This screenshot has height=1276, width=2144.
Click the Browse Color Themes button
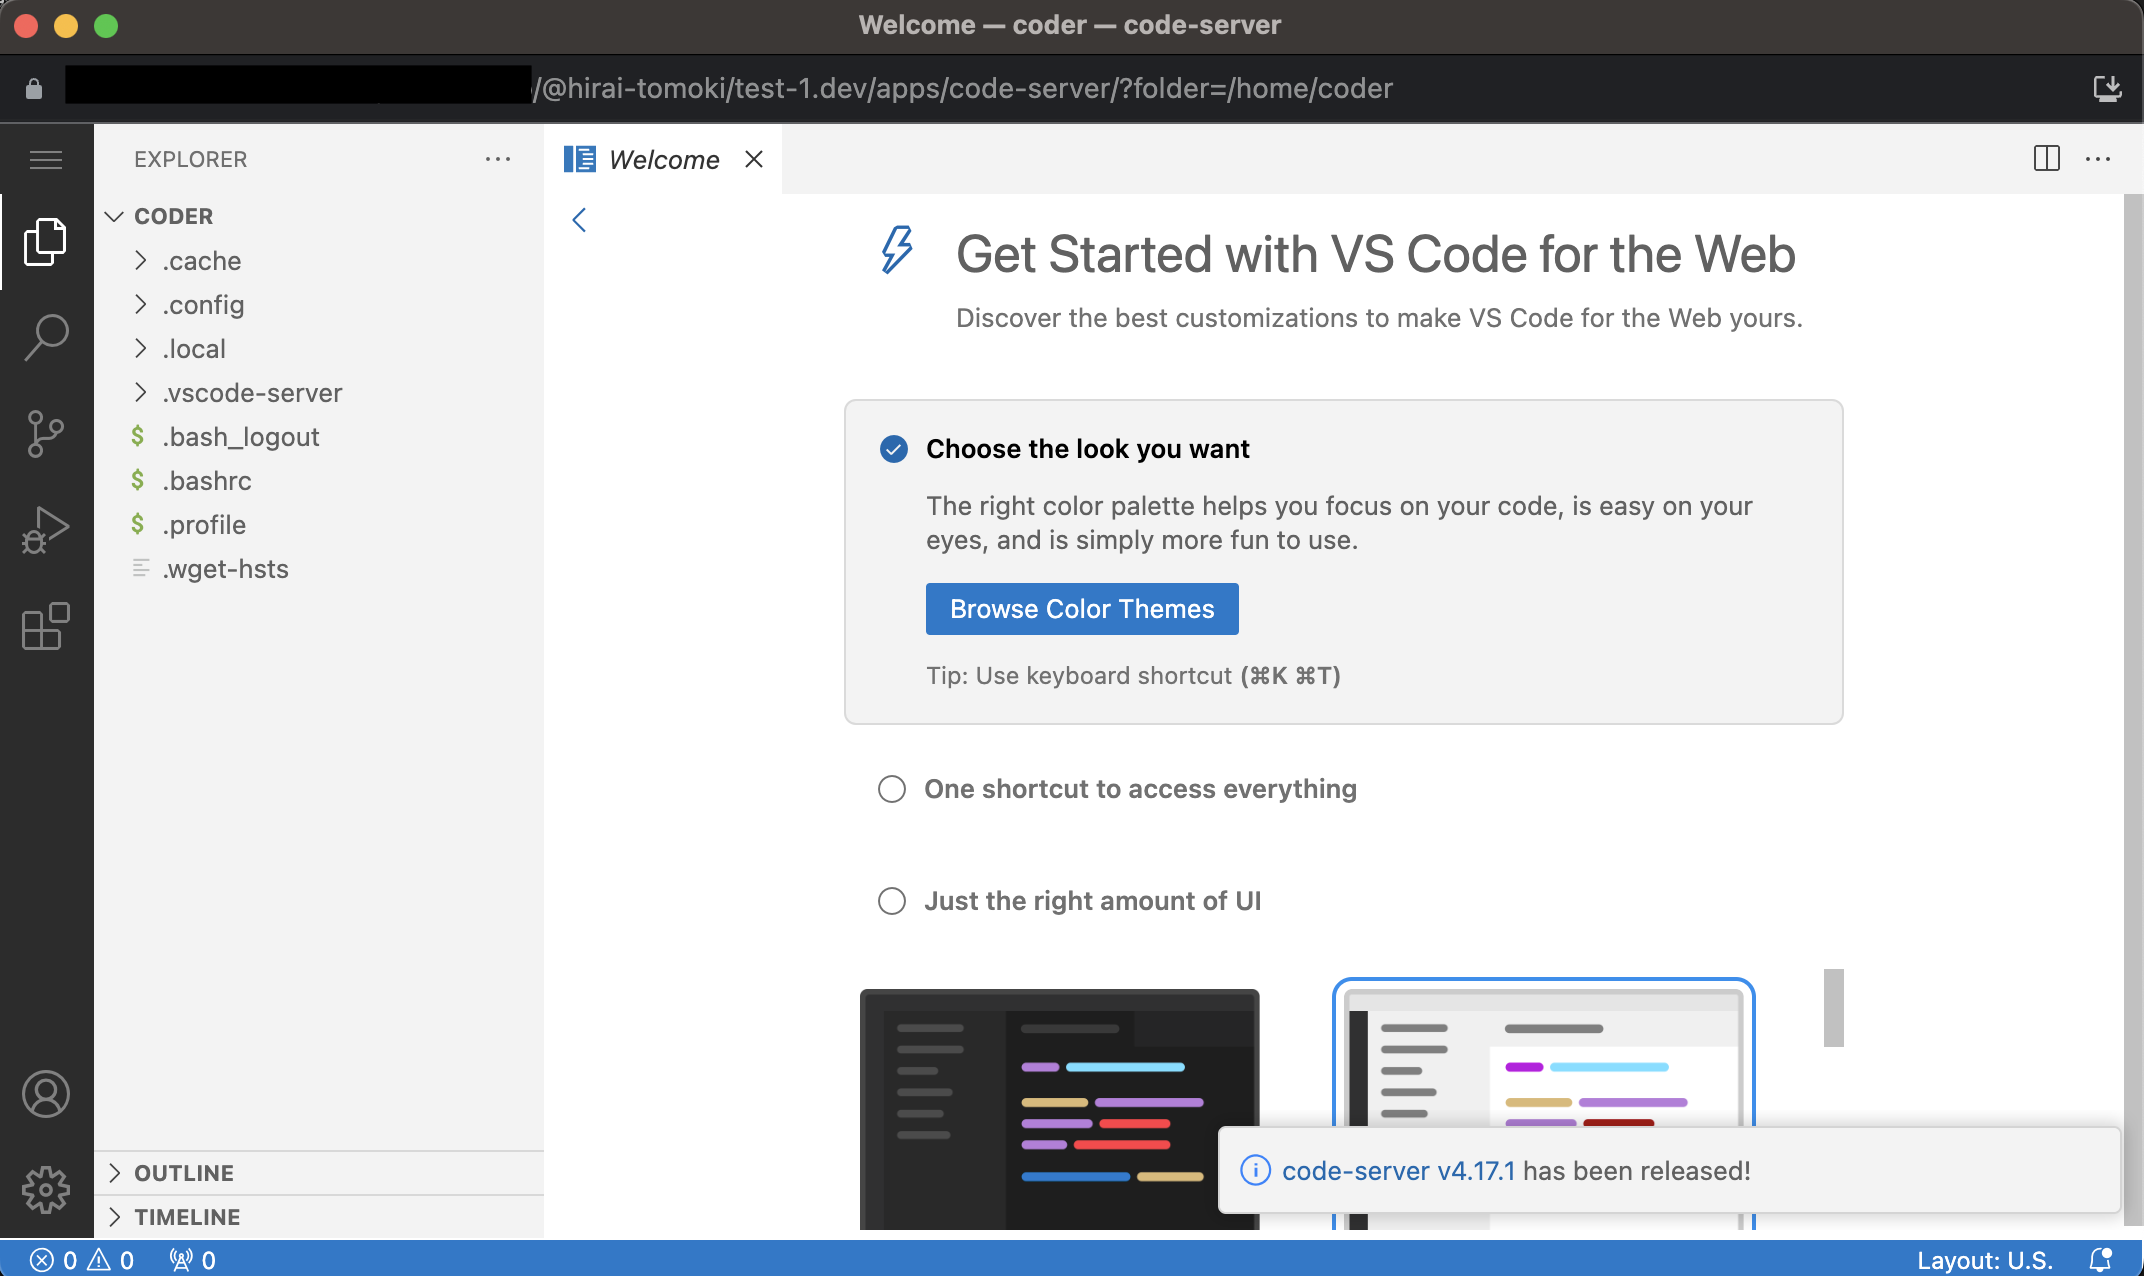[x=1081, y=608]
